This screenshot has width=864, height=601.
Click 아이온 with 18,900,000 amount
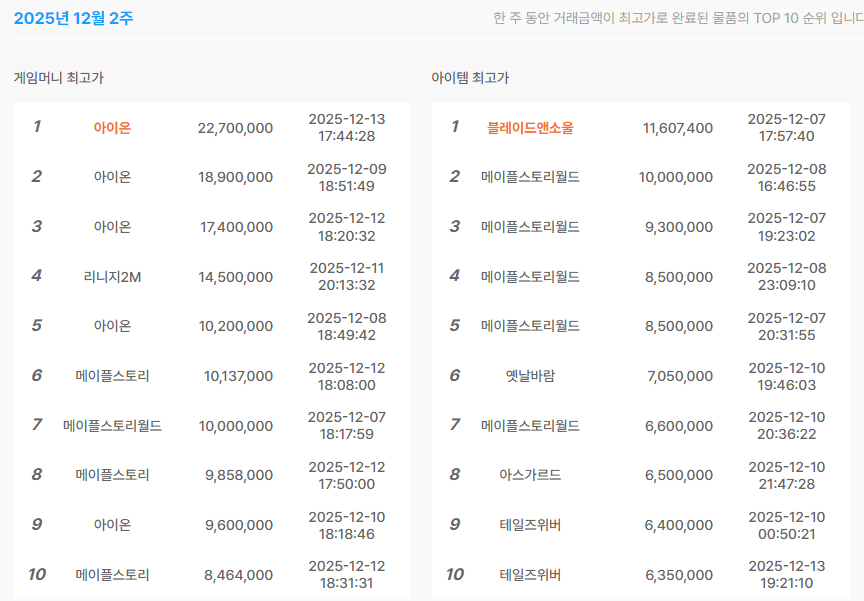[x=112, y=177]
